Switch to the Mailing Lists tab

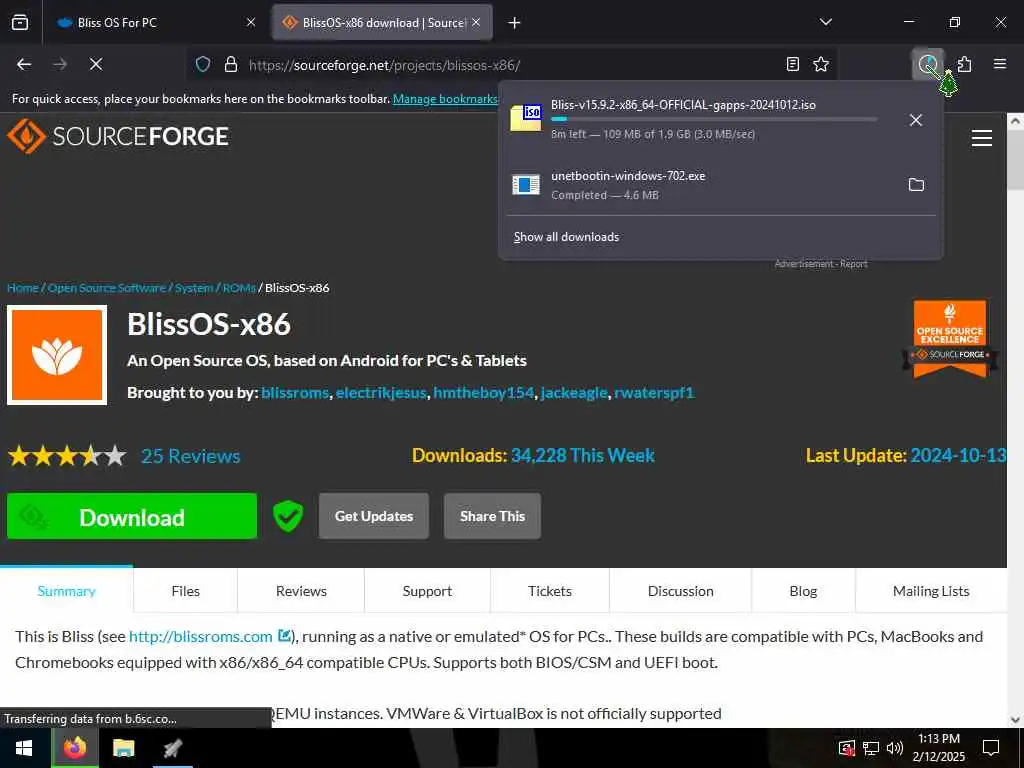click(931, 590)
